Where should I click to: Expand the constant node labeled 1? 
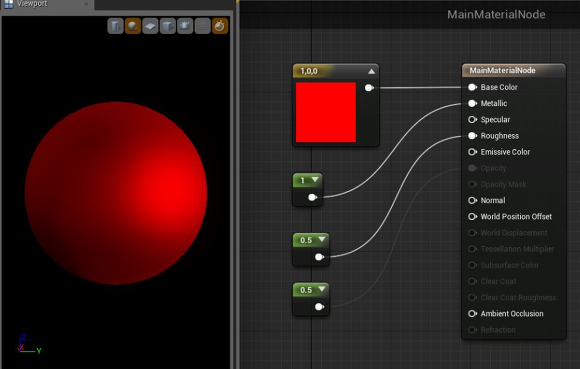[315, 180]
